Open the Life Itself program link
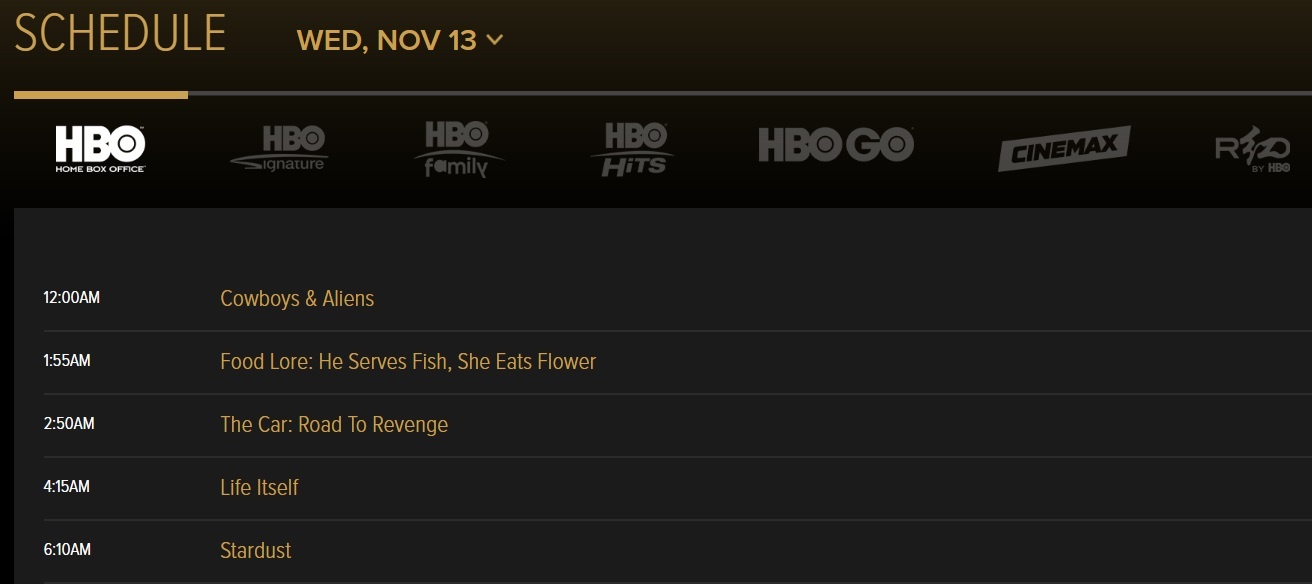The image size is (1312, 584). pyautogui.click(x=259, y=488)
